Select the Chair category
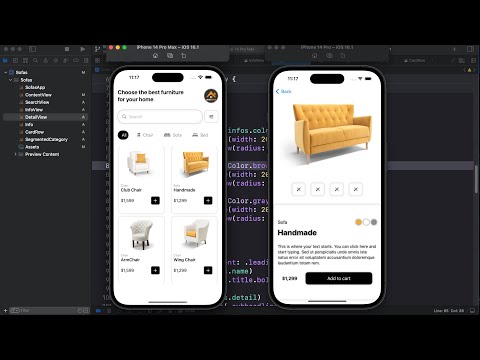This screenshot has height=360, width=480. pyautogui.click(x=145, y=135)
